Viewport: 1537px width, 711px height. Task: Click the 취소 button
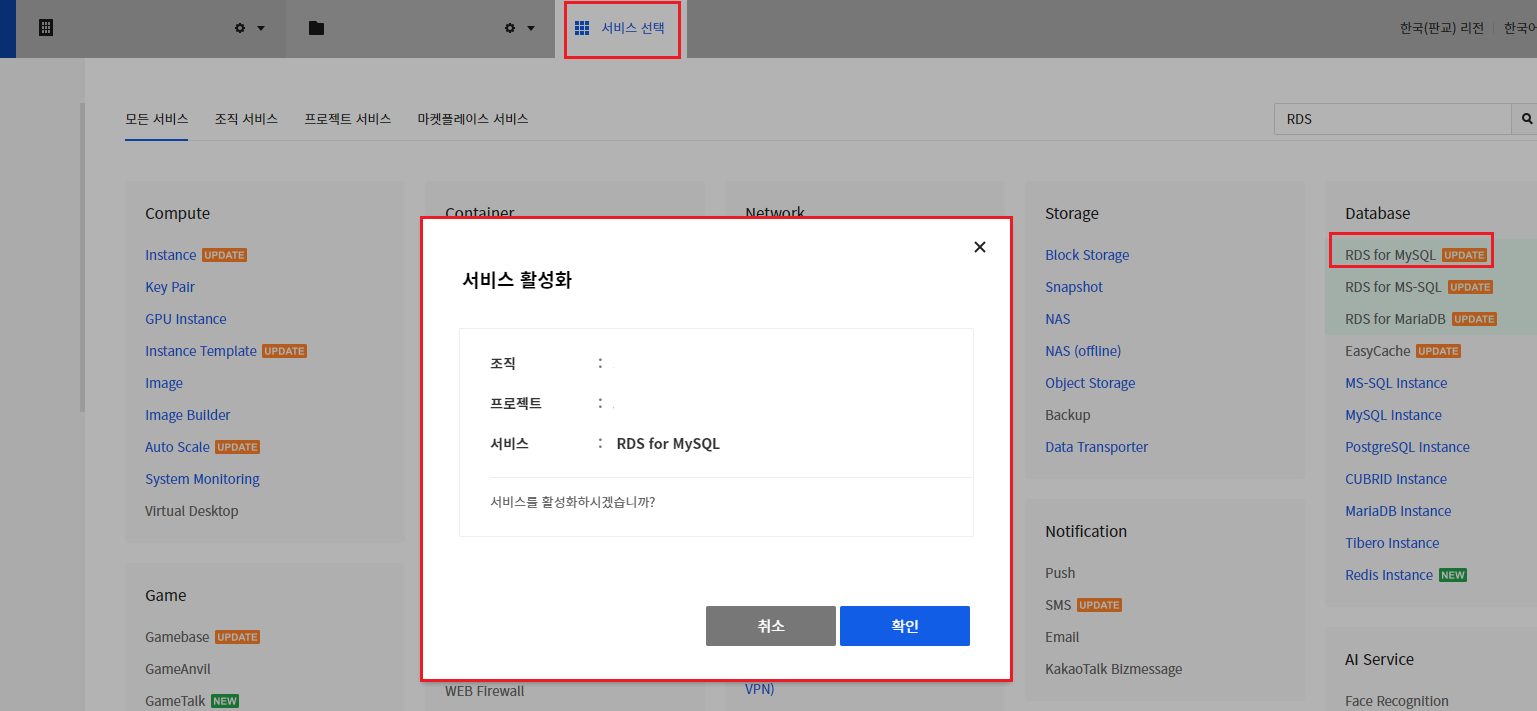click(771, 626)
